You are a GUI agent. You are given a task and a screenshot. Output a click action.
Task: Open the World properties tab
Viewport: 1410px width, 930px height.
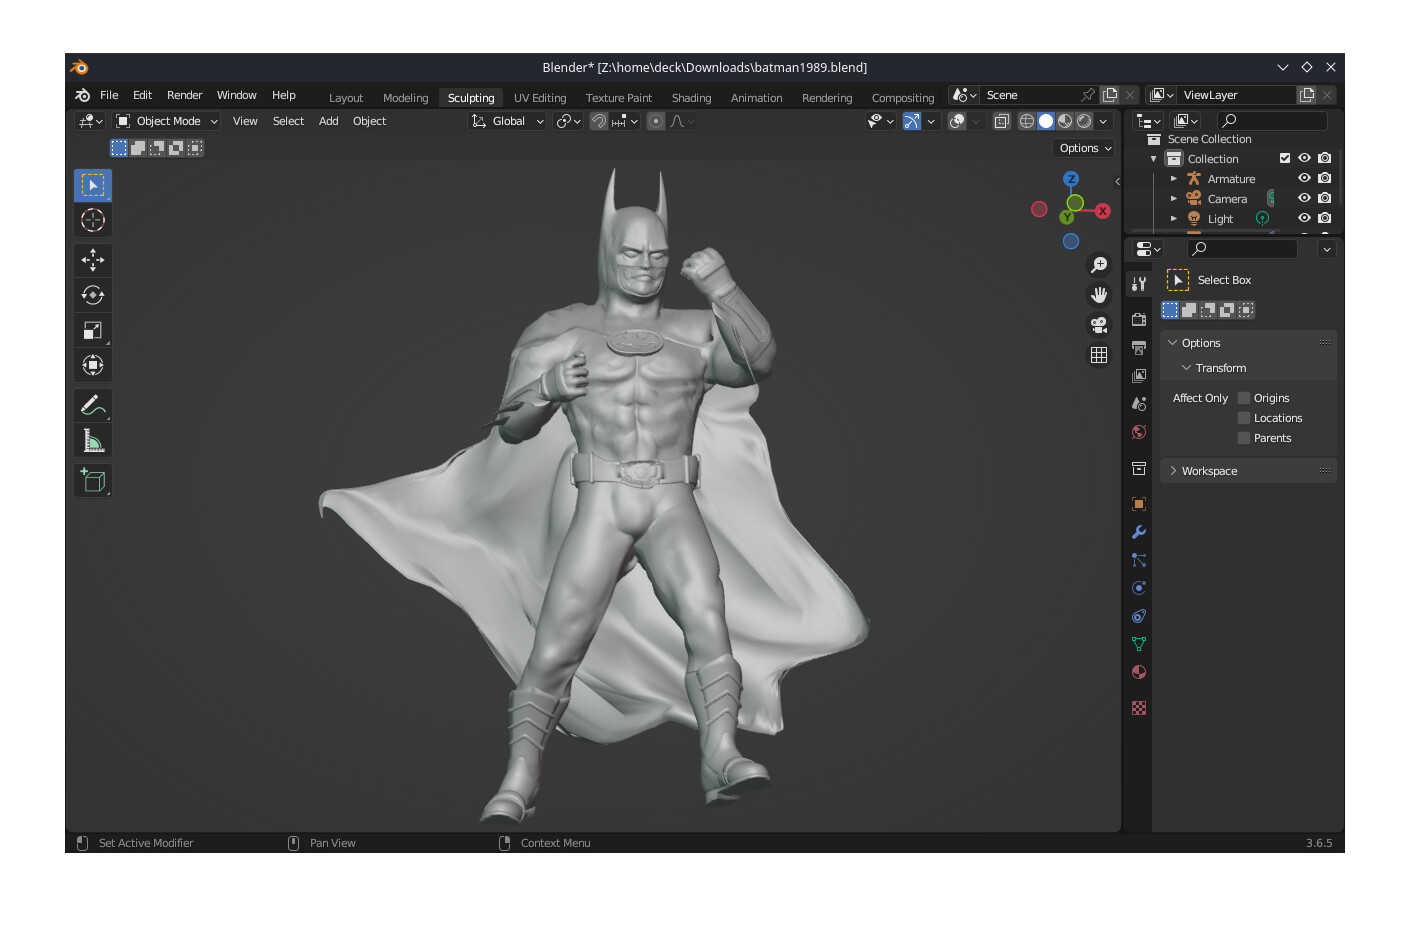coord(1138,432)
